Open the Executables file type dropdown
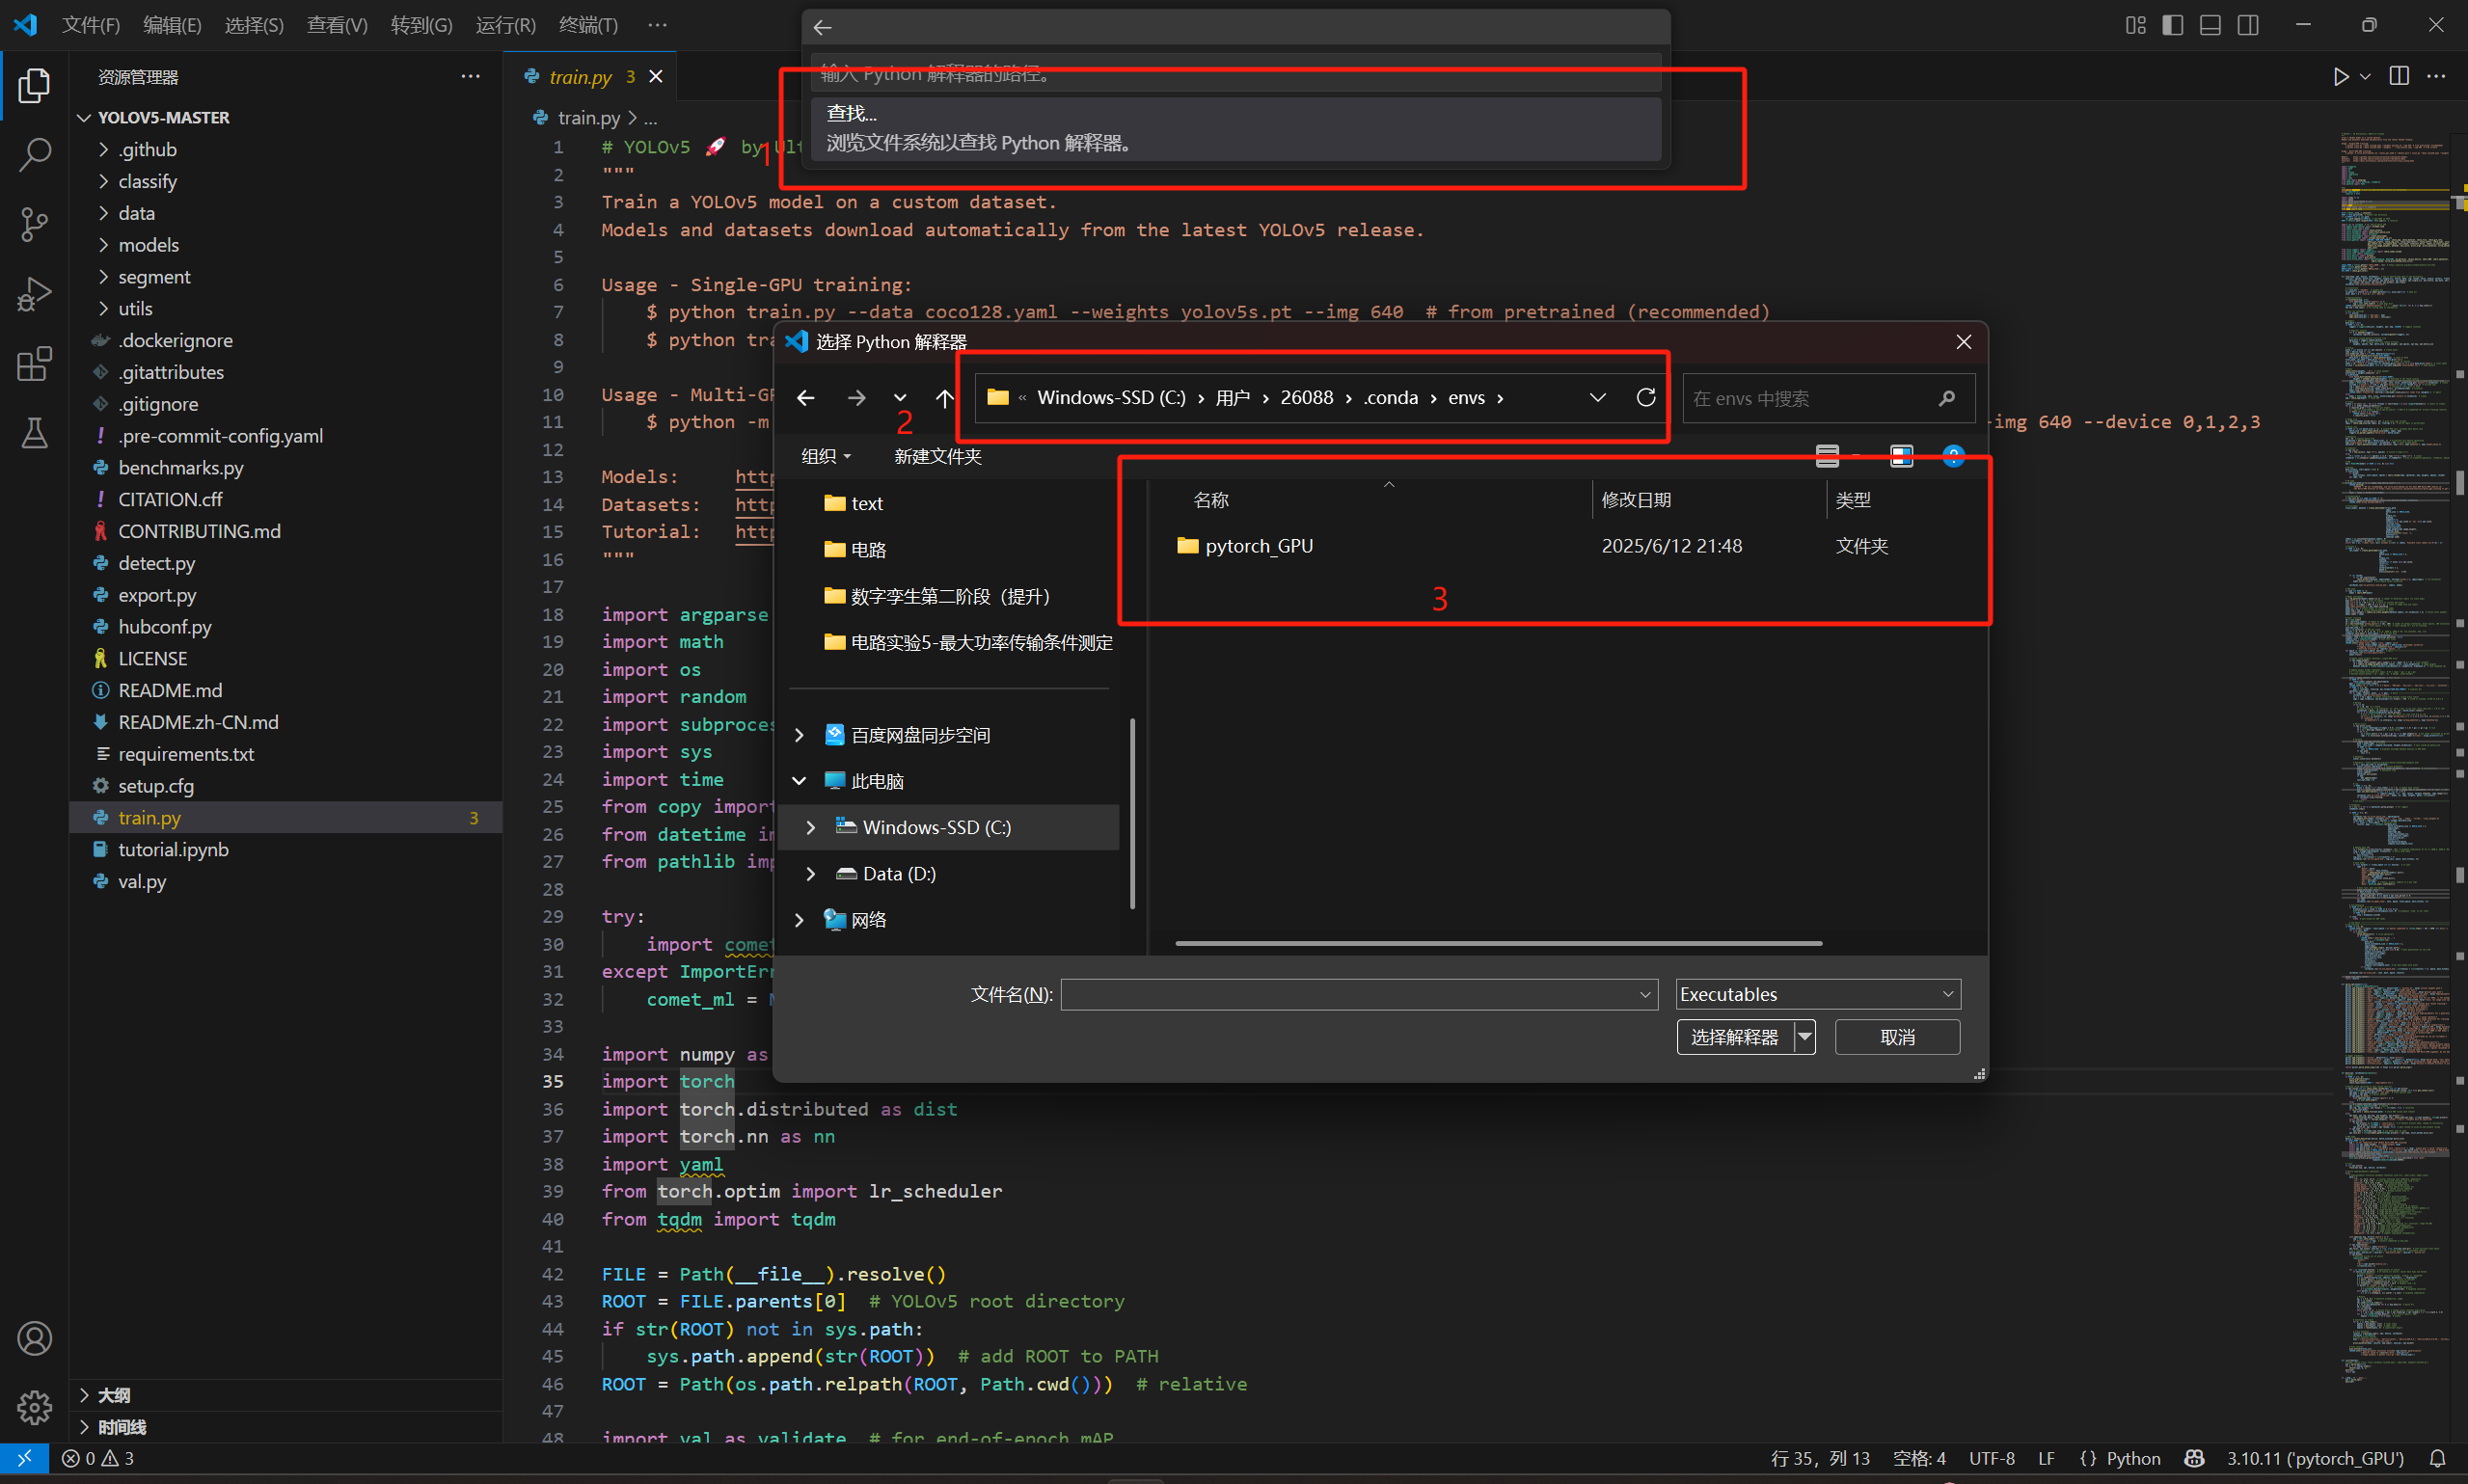 [x=1816, y=994]
